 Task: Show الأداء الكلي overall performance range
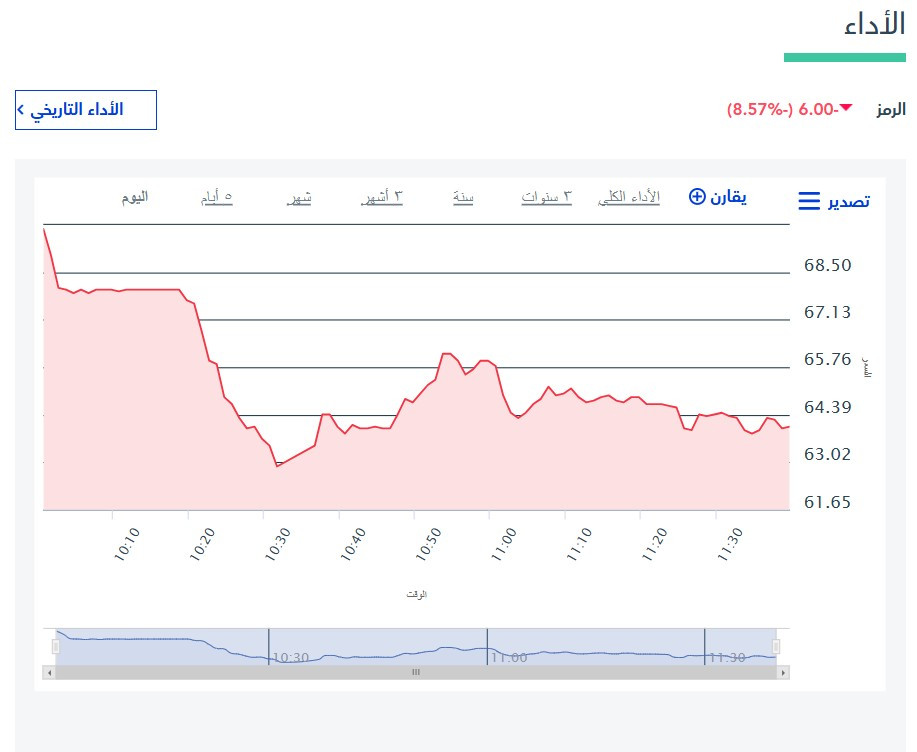click(629, 198)
